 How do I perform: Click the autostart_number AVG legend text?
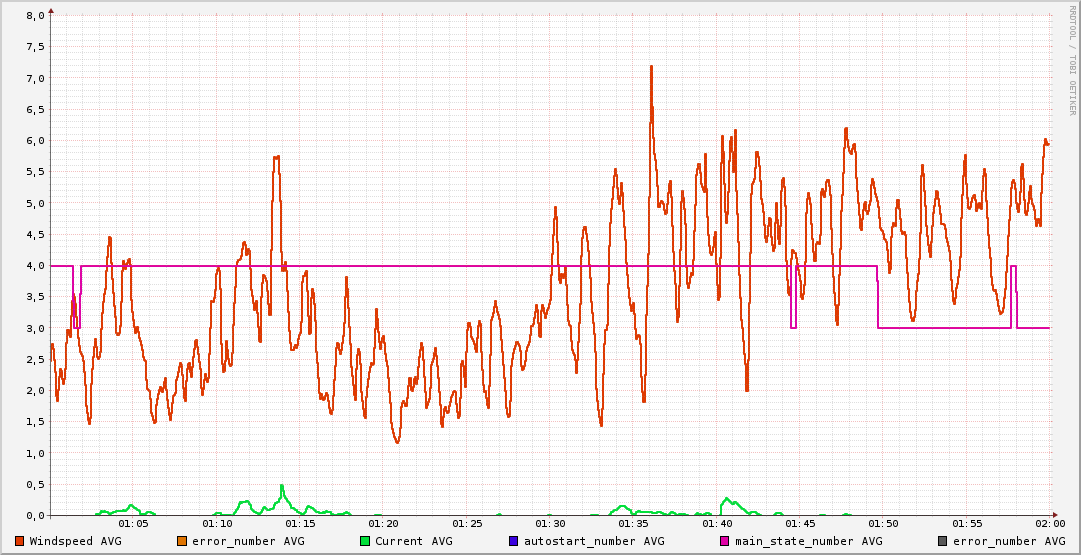(x=594, y=541)
